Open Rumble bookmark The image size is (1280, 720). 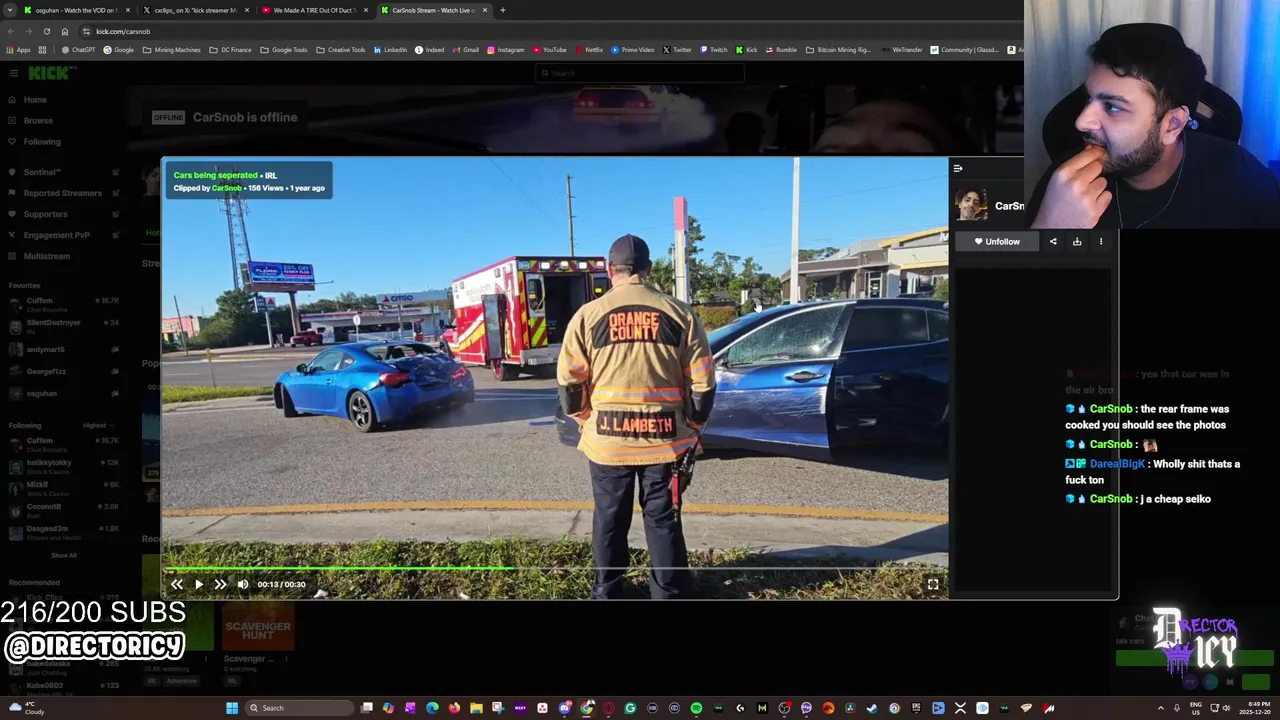click(x=780, y=50)
